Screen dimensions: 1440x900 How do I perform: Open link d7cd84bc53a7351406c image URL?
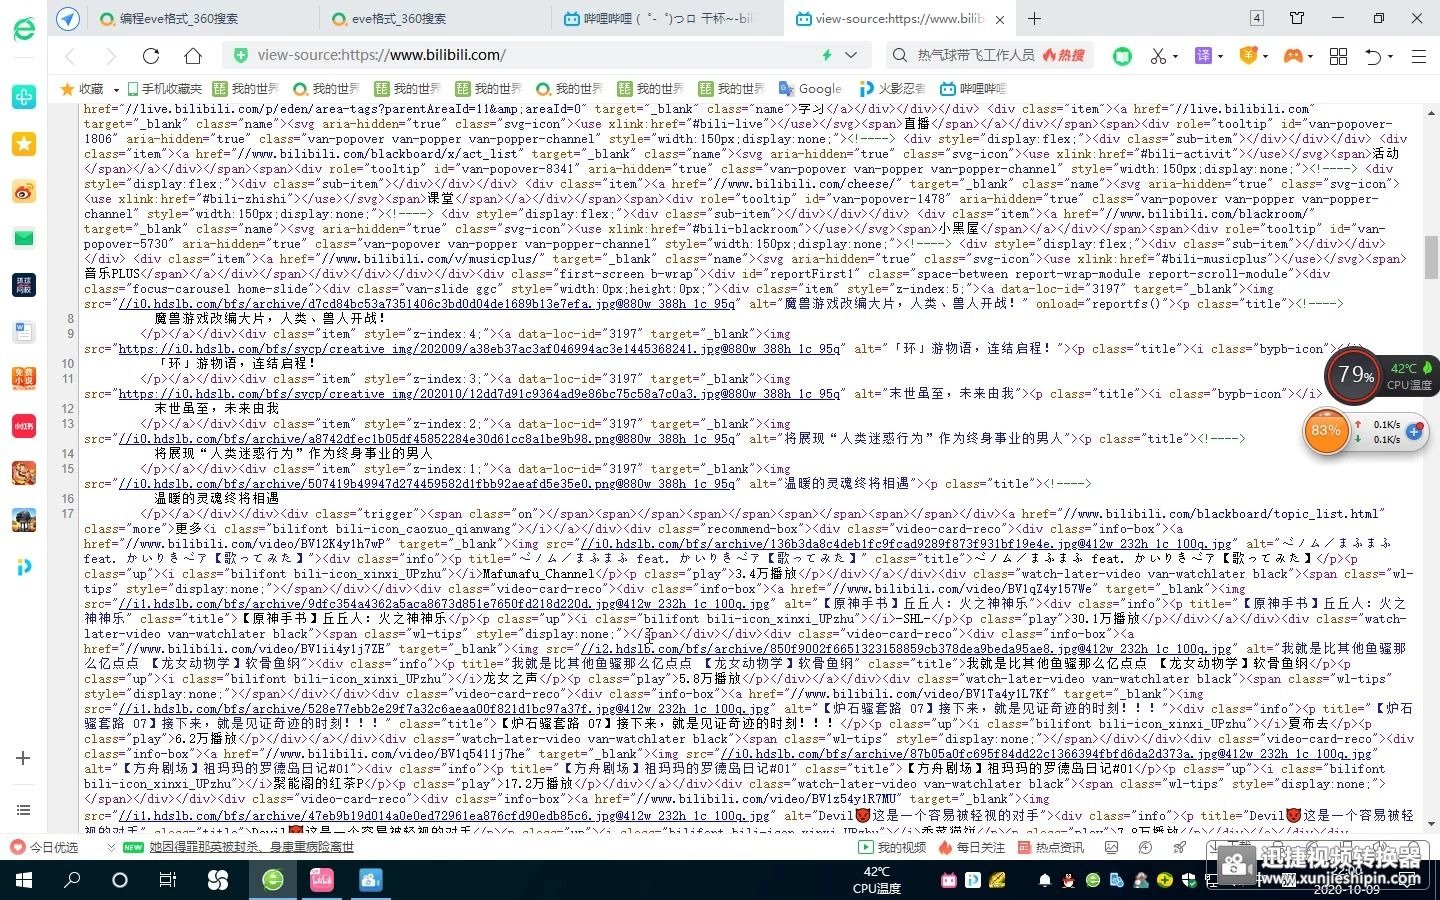(426, 304)
